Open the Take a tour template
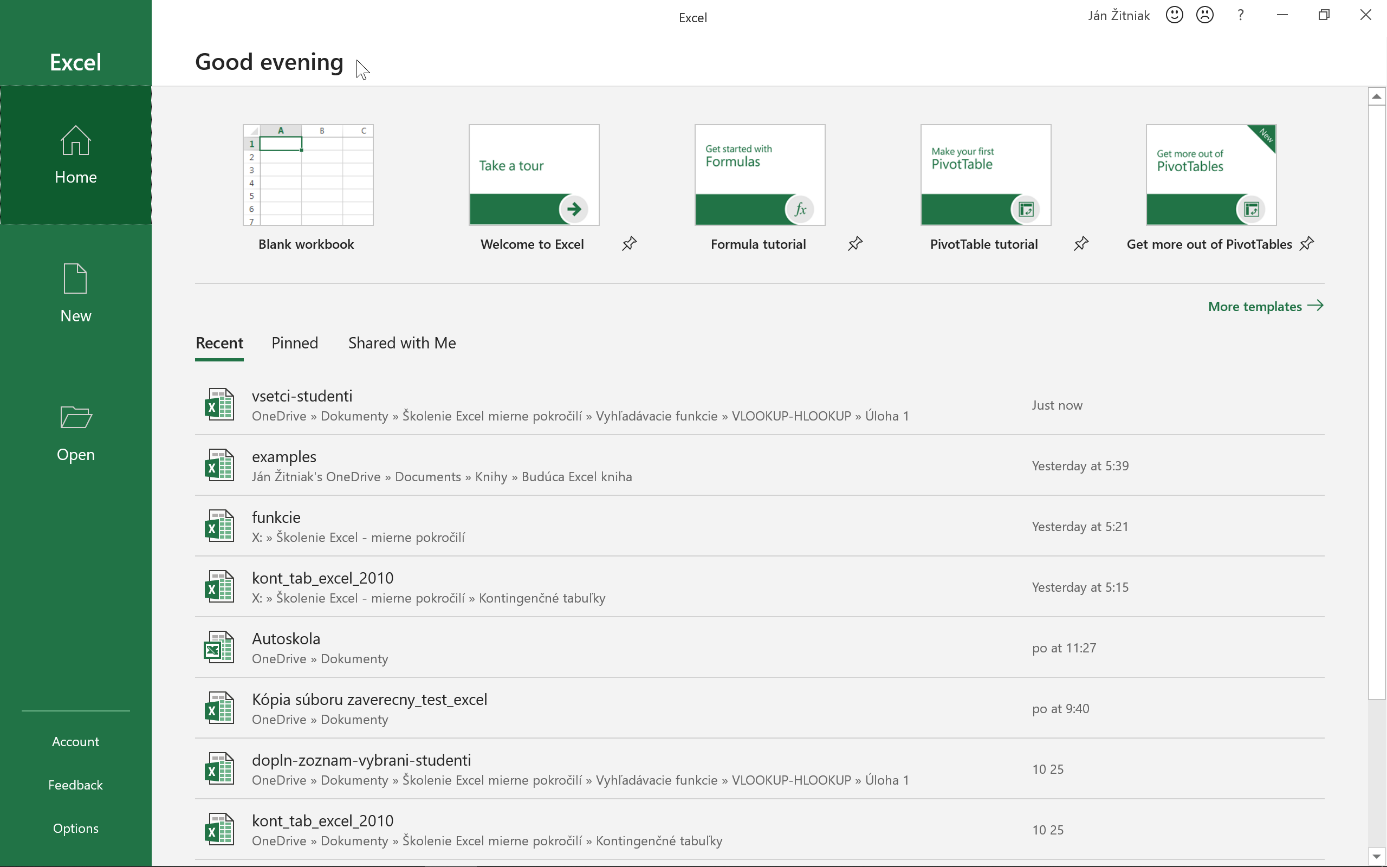1387x867 pixels. pos(534,175)
